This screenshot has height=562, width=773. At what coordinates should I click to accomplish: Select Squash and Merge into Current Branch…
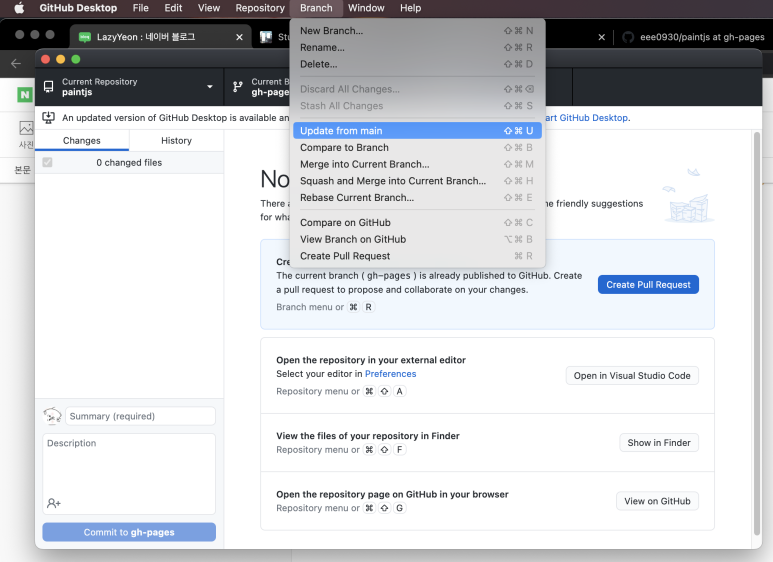[417, 181]
